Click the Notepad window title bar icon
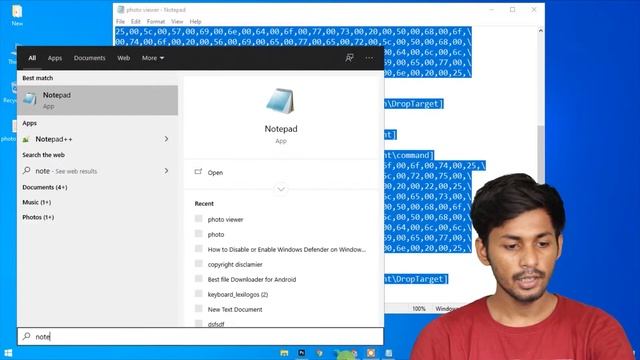 121,9
